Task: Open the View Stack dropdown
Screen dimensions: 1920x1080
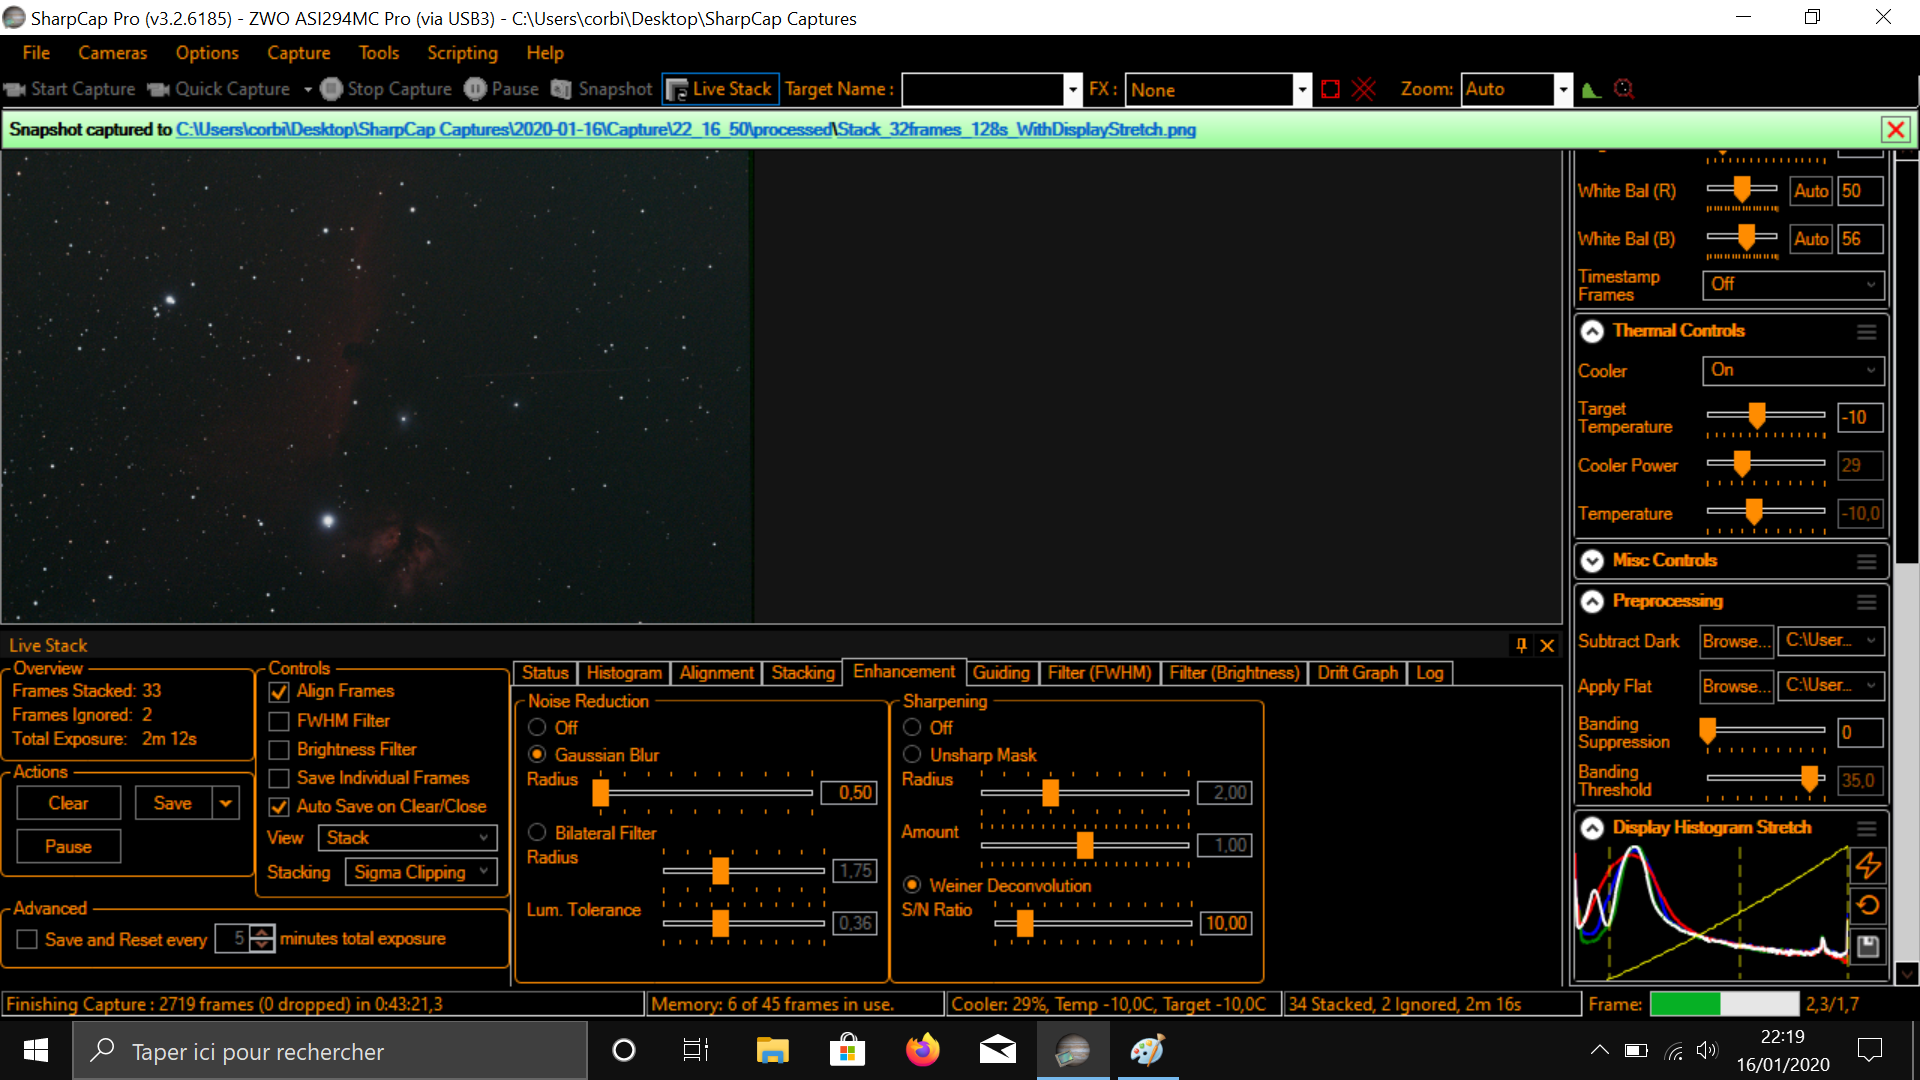Action: point(407,838)
